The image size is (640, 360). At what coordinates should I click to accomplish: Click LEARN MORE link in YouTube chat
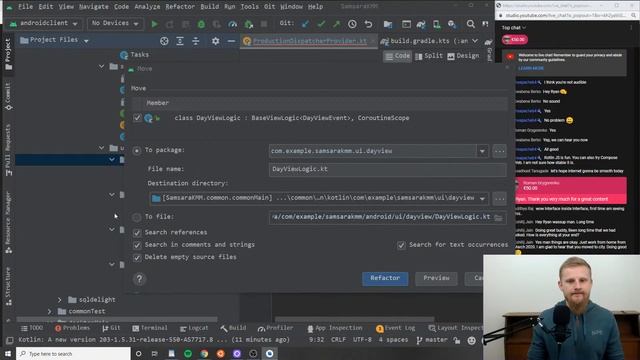click(531, 68)
